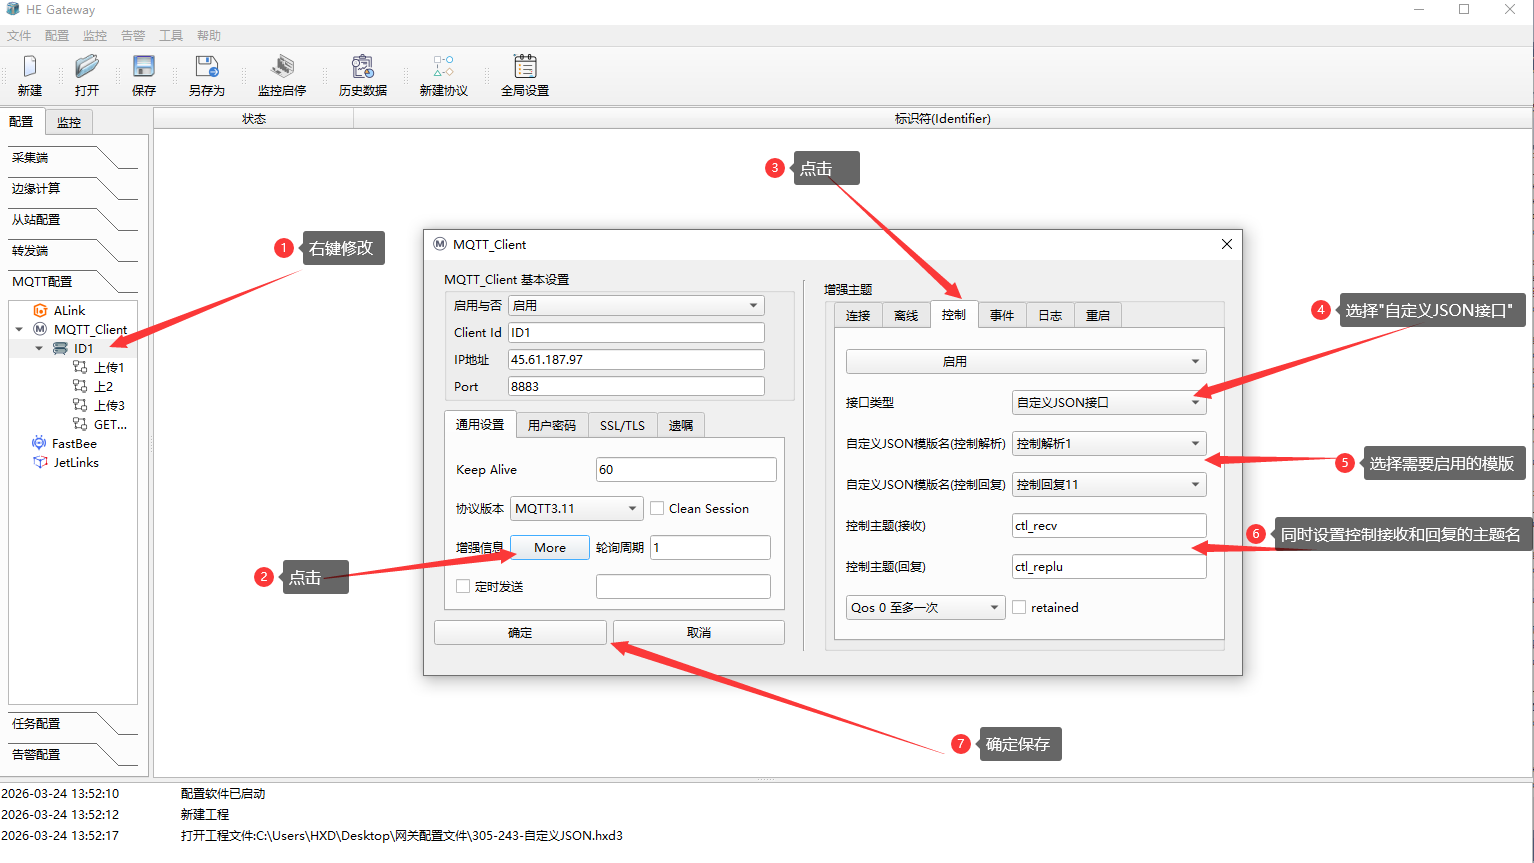The width and height of the screenshot is (1534, 863).
Task: Open the 历史数据 history data icon
Action: 362,67
